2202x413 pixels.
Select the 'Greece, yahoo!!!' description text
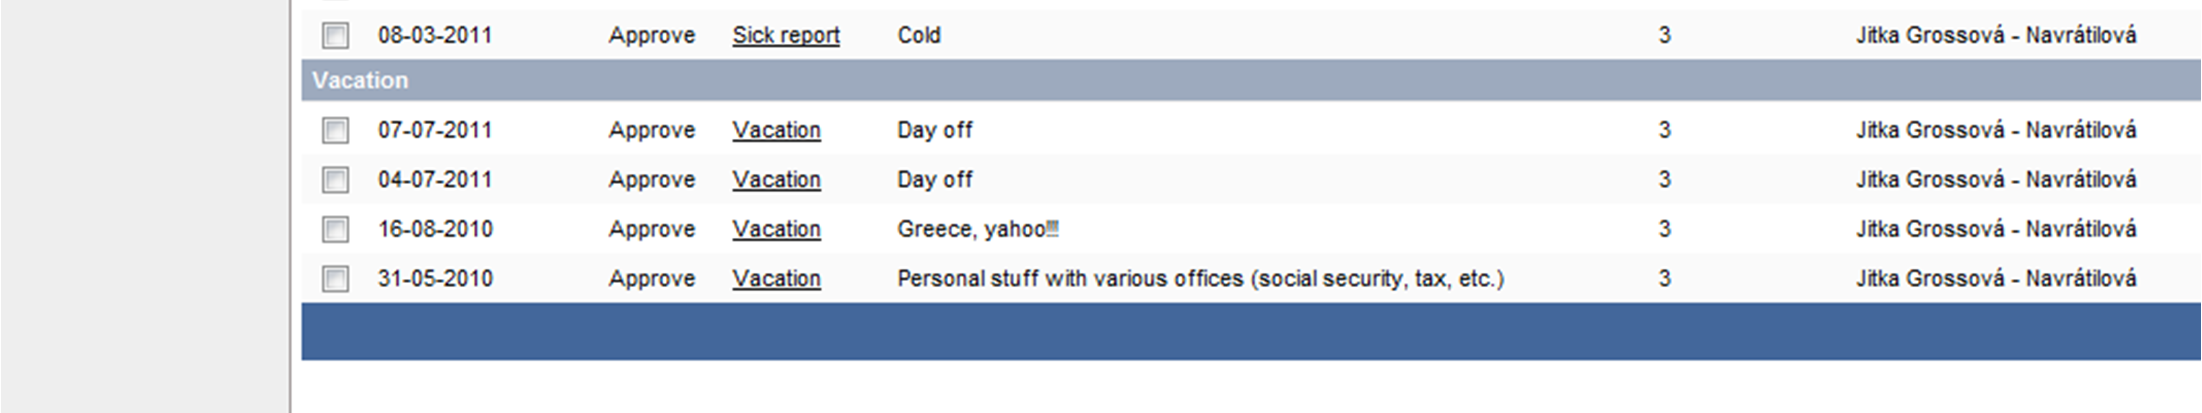[x=978, y=229]
